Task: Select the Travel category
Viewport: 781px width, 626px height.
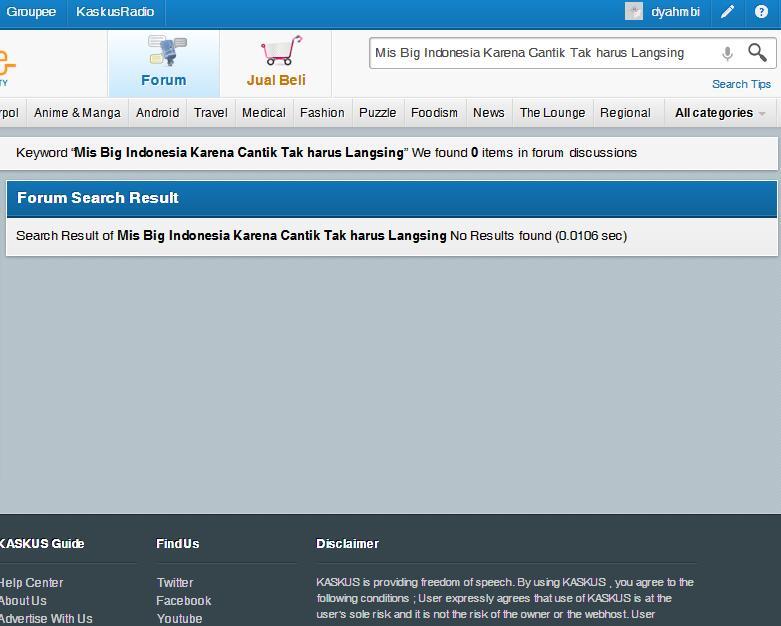Action: [211, 113]
